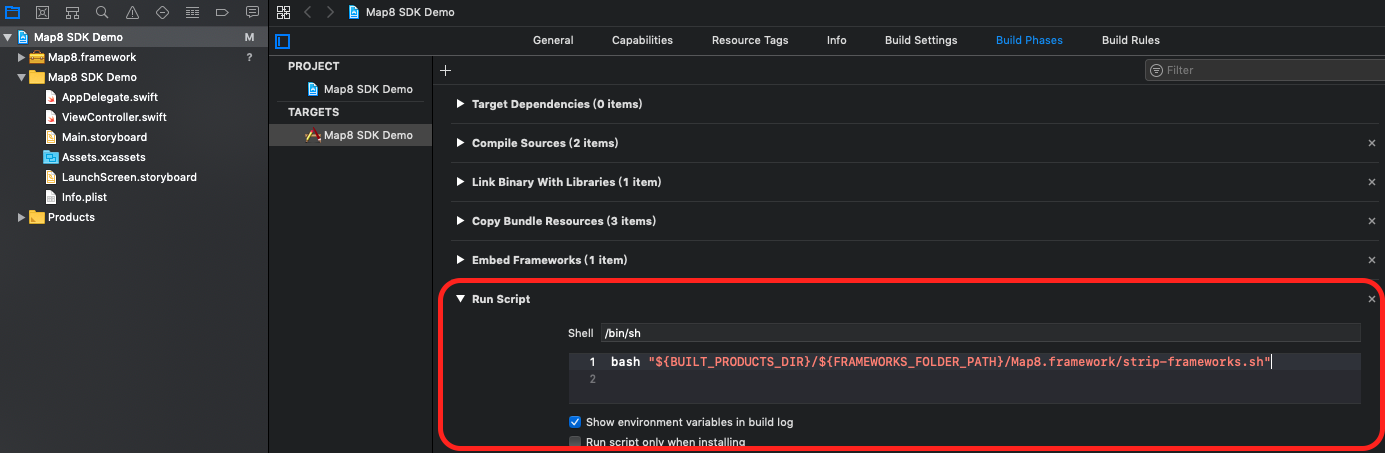Open the Debug navigator
Image resolution: width=1385 pixels, height=453 pixels.
point(192,12)
